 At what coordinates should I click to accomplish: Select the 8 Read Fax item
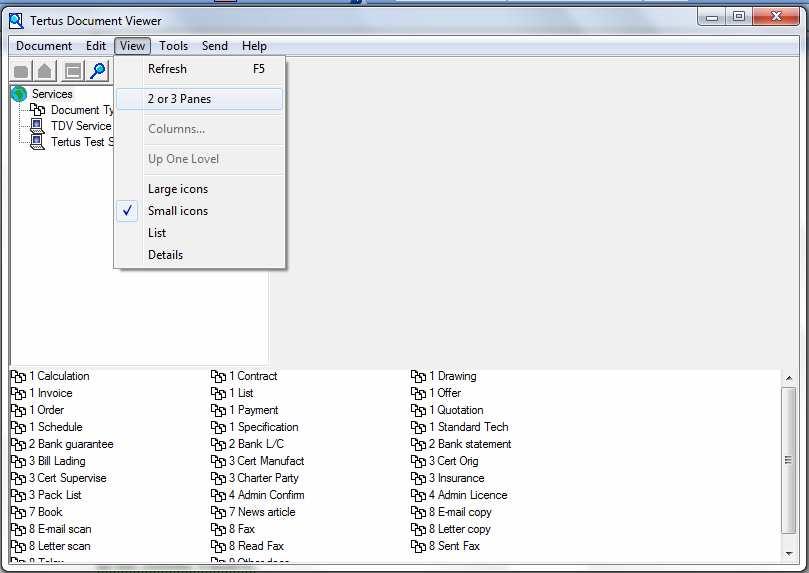(x=248, y=546)
